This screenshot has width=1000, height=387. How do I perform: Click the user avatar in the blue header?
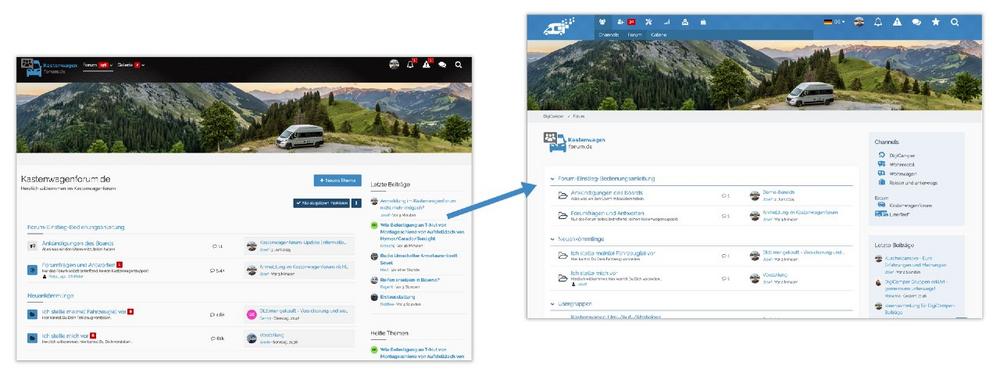point(859,22)
